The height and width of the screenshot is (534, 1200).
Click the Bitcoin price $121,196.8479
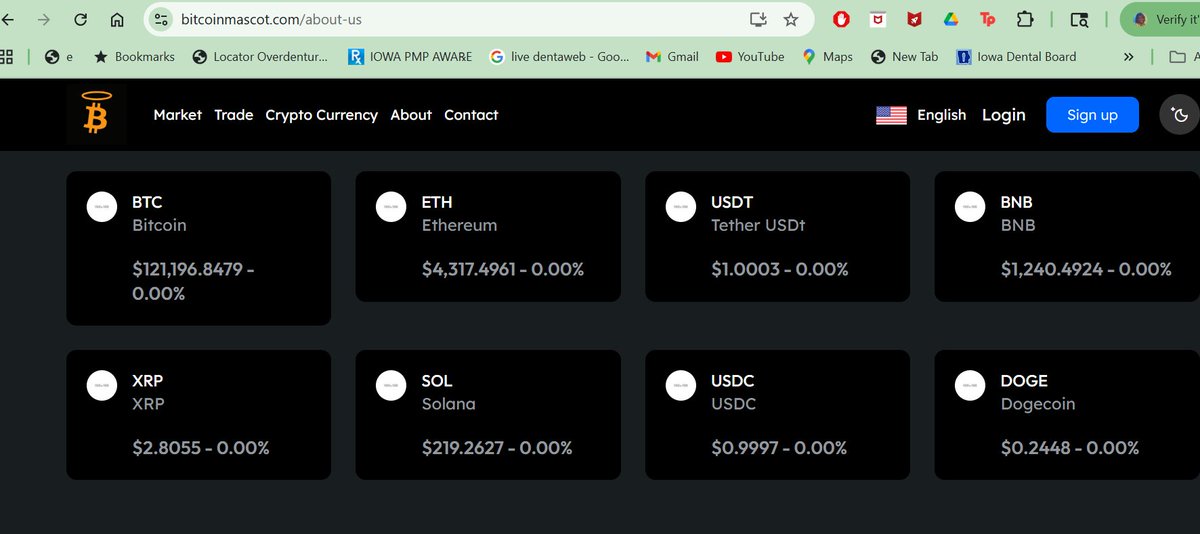(187, 269)
